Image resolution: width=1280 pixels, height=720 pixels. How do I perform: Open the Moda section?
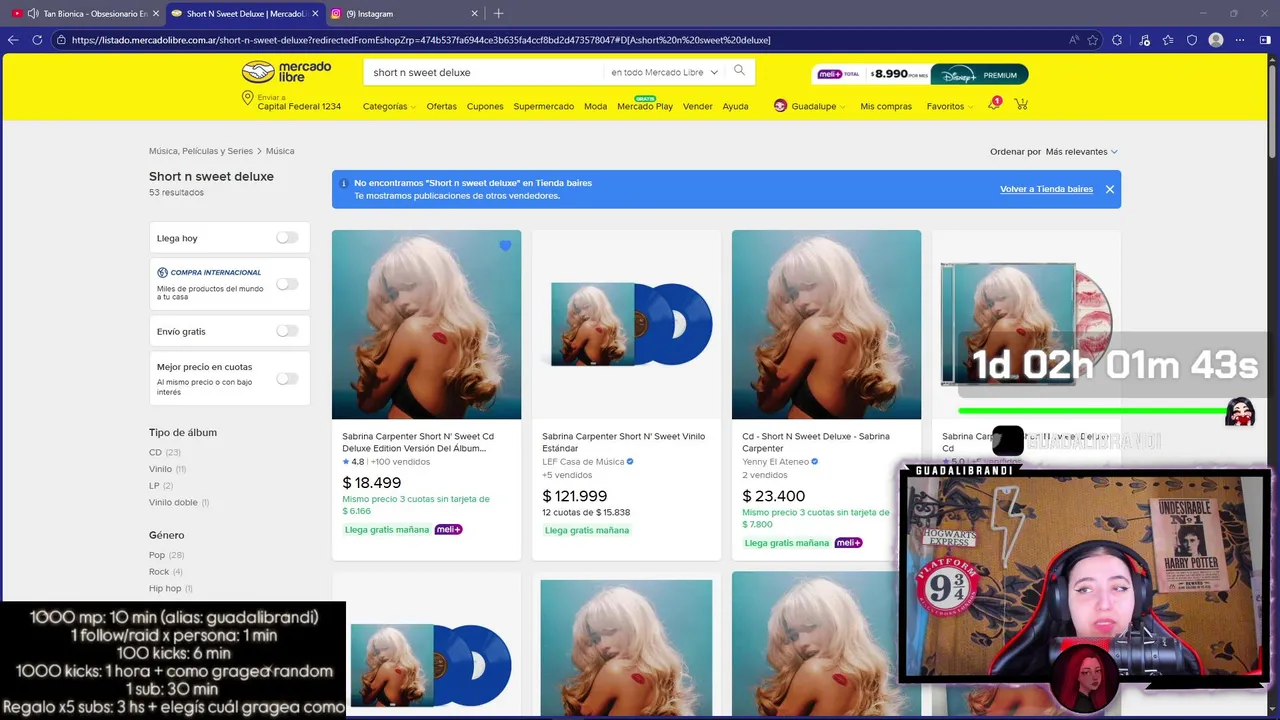pyautogui.click(x=596, y=106)
